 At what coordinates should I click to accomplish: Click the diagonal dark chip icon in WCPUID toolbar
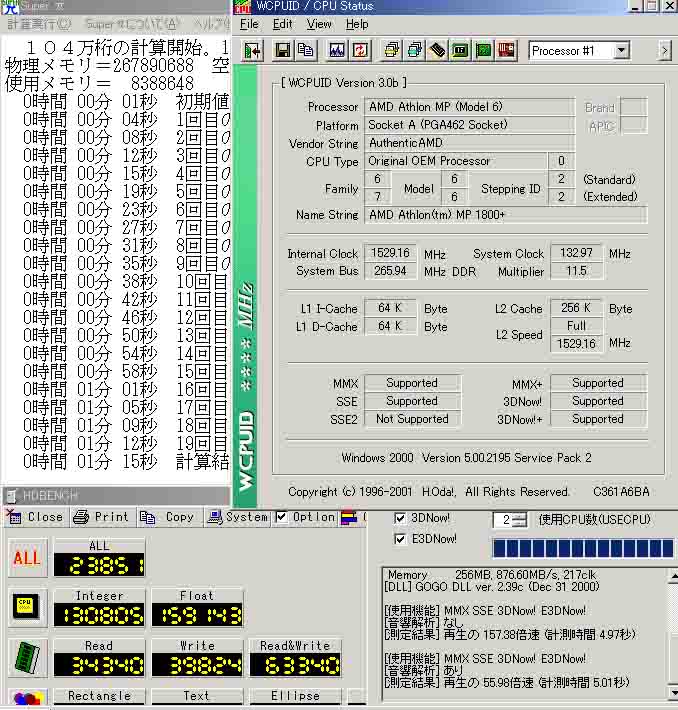tap(438, 50)
